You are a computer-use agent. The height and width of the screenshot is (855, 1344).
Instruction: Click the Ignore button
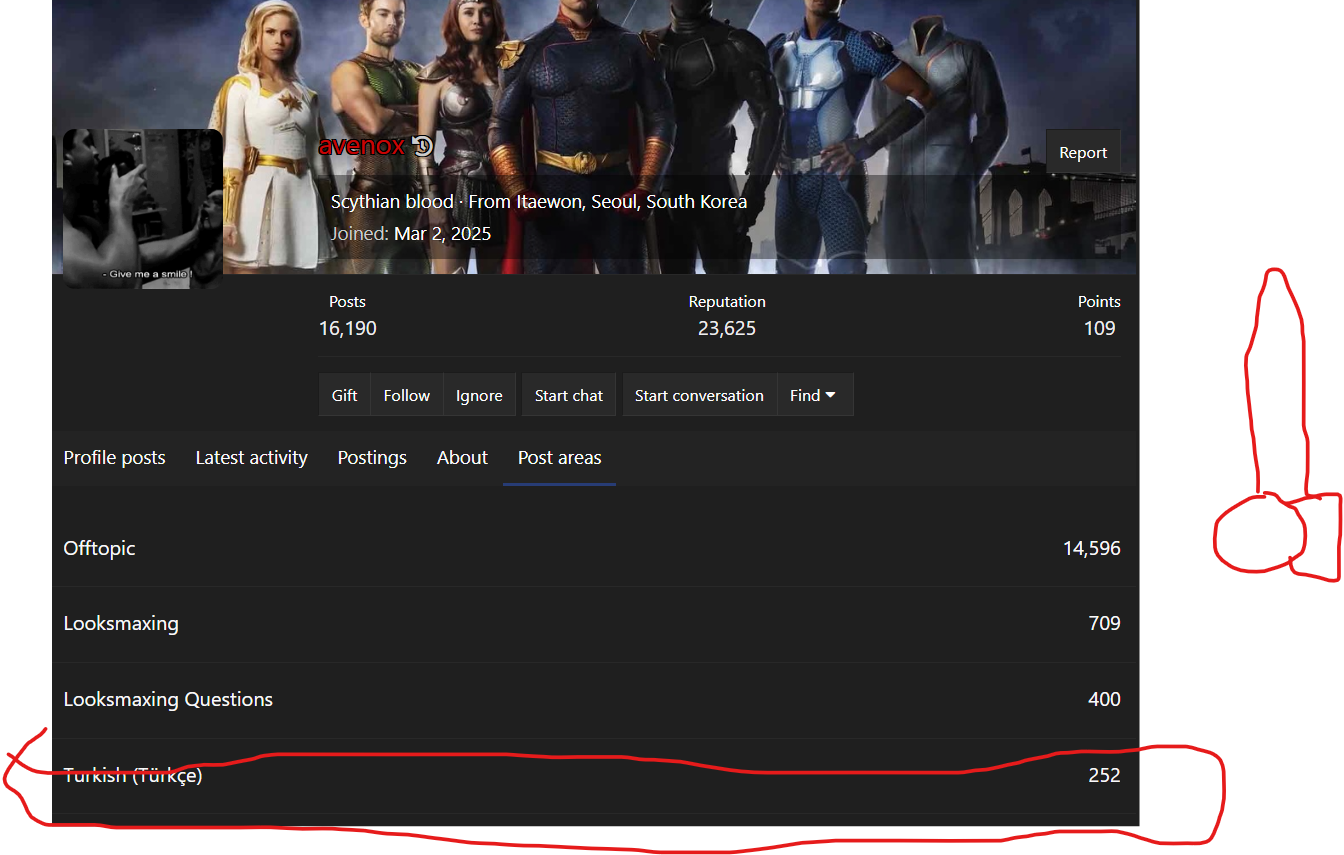[x=479, y=395]
